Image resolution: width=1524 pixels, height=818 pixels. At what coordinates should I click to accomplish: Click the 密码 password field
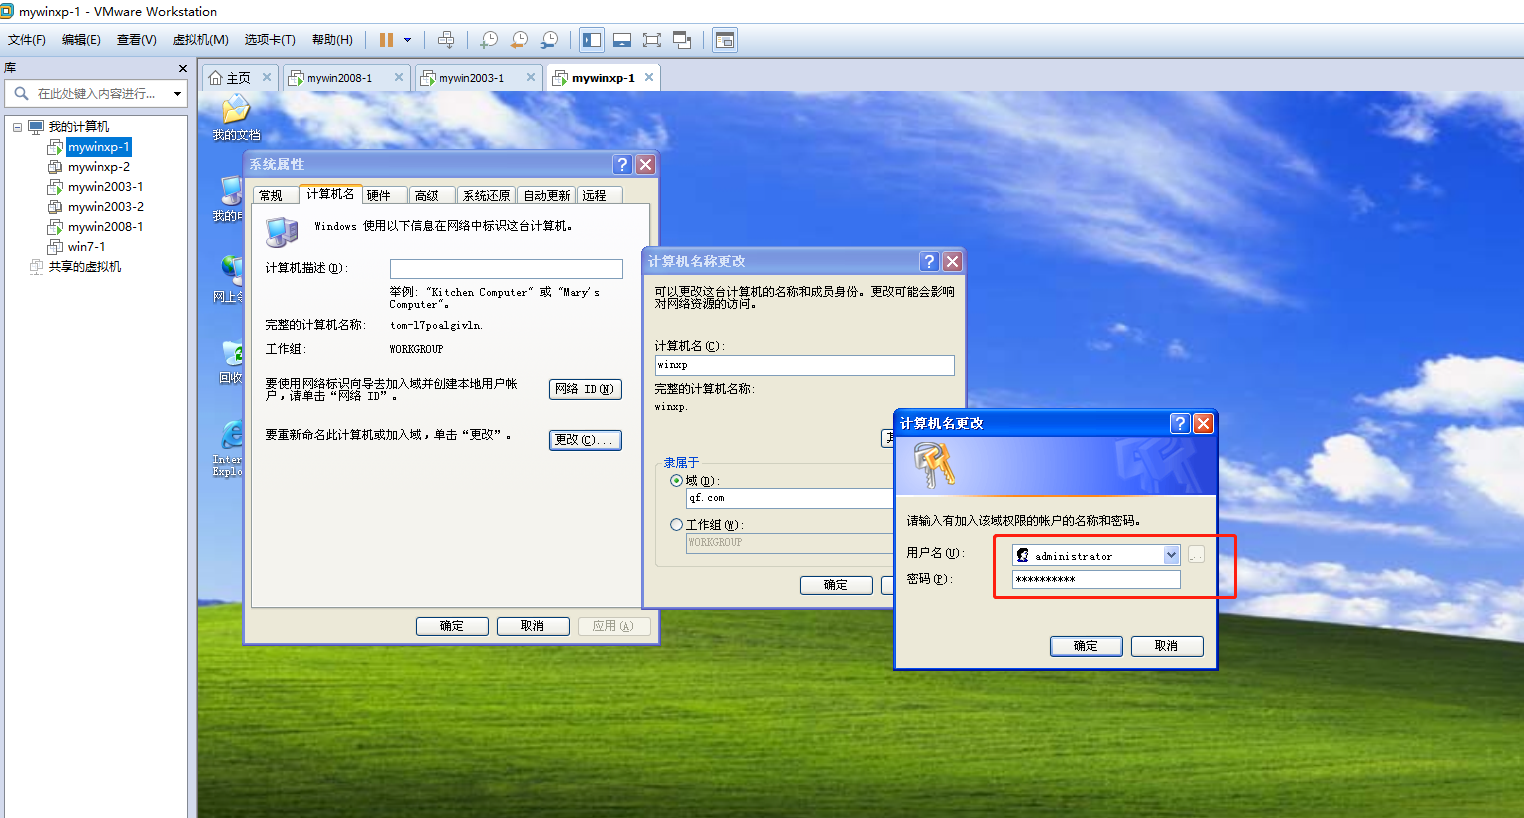point(1096,579)
